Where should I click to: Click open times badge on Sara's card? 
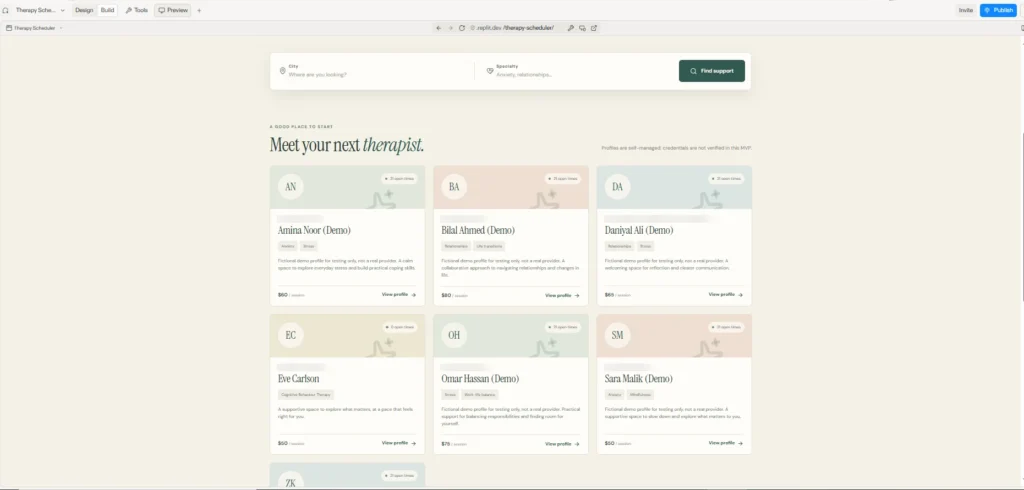(x=726, y=327)
